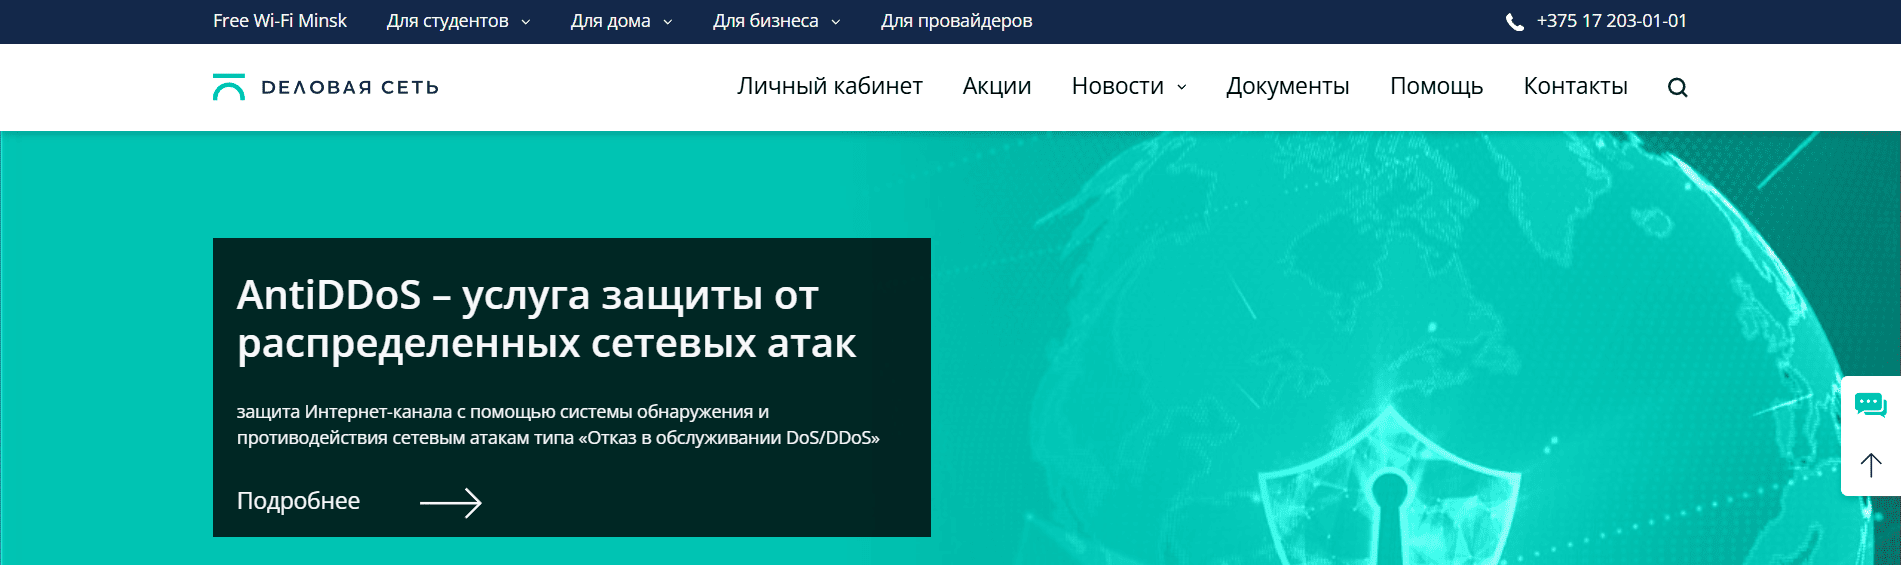Call phone number +375 17 203-01-01
The width and height of the screenshot is (1901, 565).
(1611, 21)
